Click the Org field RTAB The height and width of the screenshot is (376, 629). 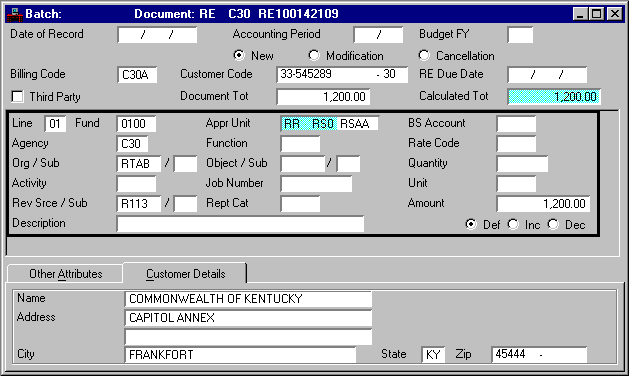coord(139,164)
